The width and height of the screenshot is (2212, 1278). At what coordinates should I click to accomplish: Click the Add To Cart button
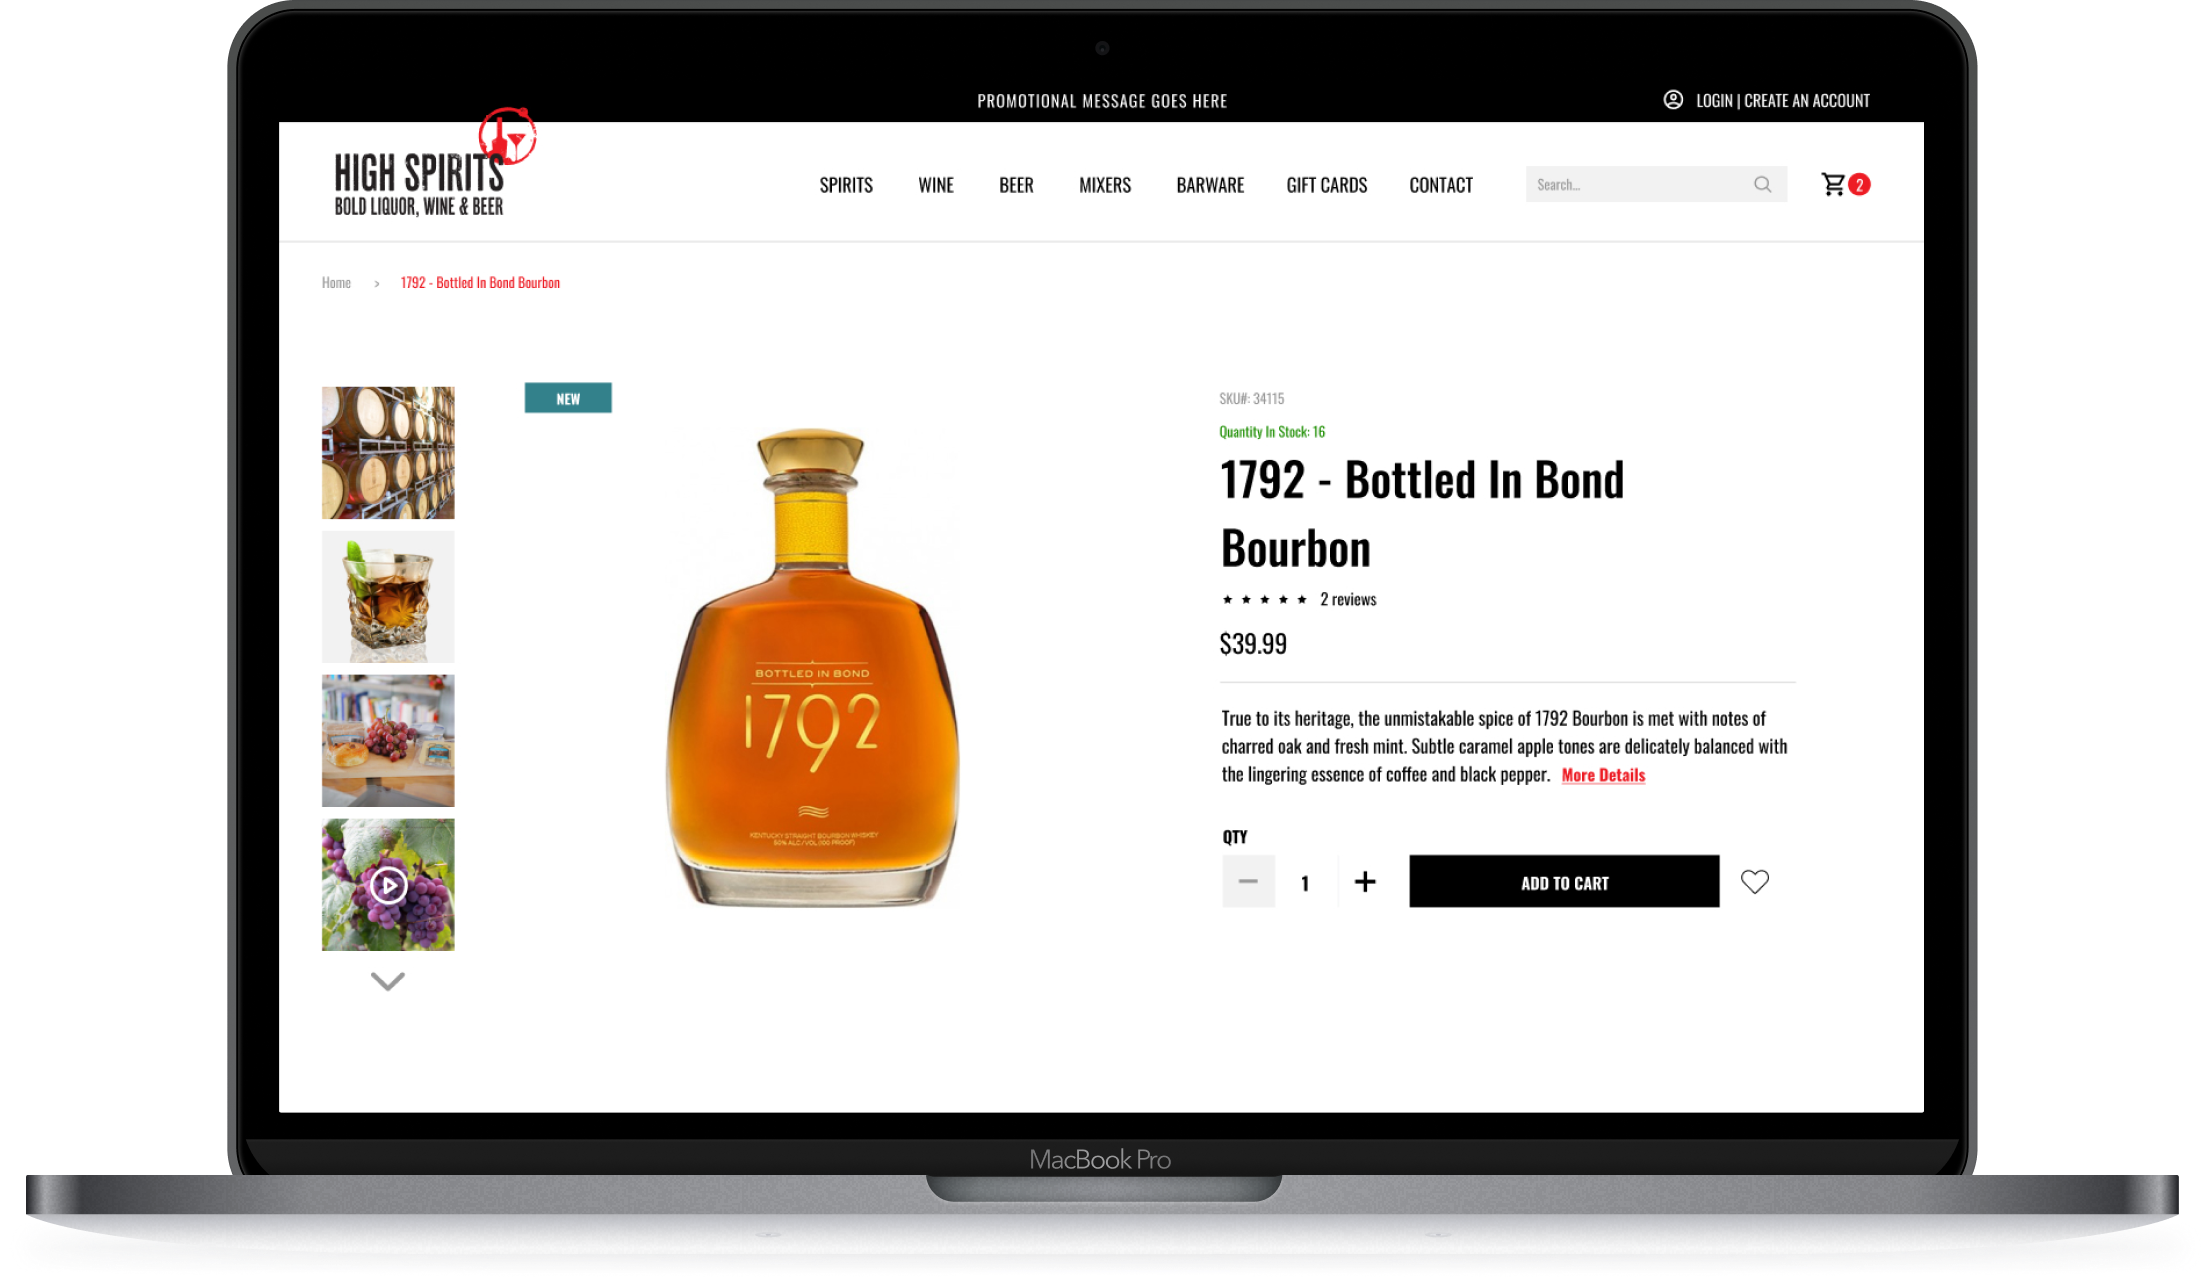click(1564, 882)
